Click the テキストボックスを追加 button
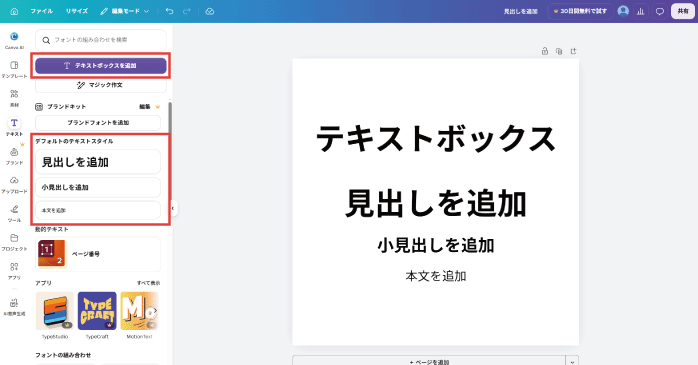The width and height of the screenshot is (698, 365). pos(101,65)
